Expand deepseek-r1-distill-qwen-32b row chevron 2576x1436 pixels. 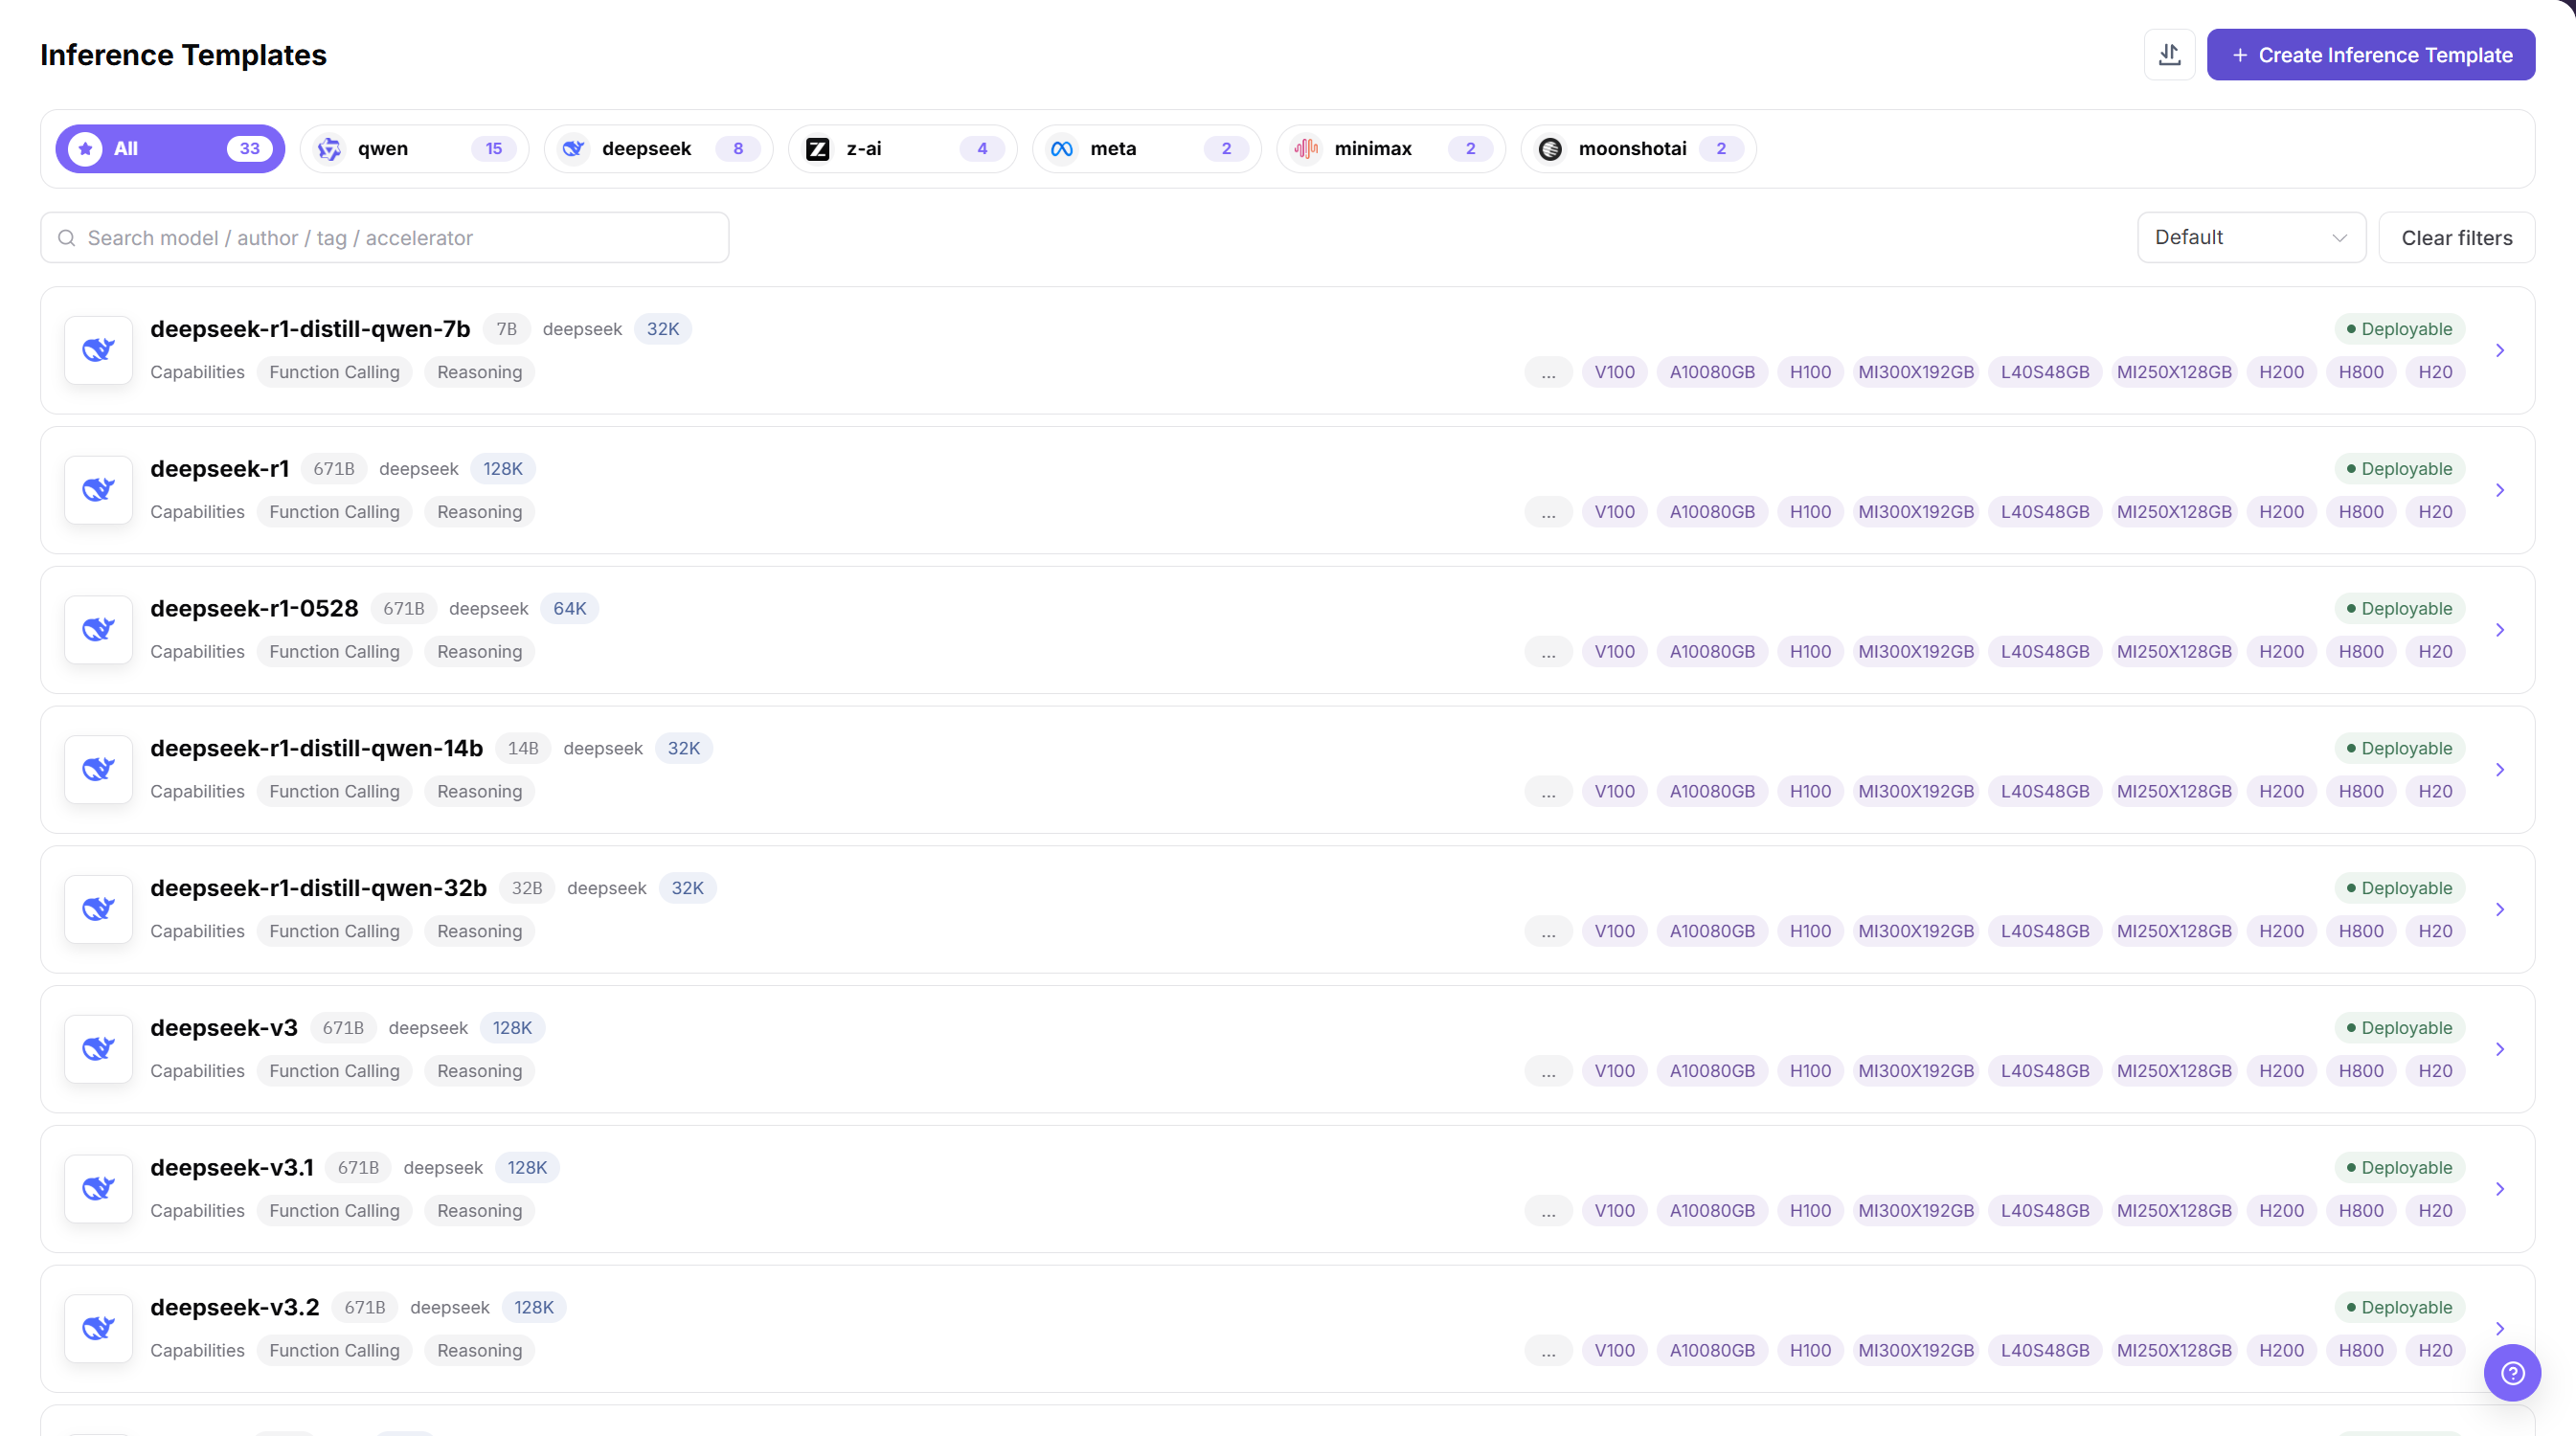click(x=2499, y=910)
